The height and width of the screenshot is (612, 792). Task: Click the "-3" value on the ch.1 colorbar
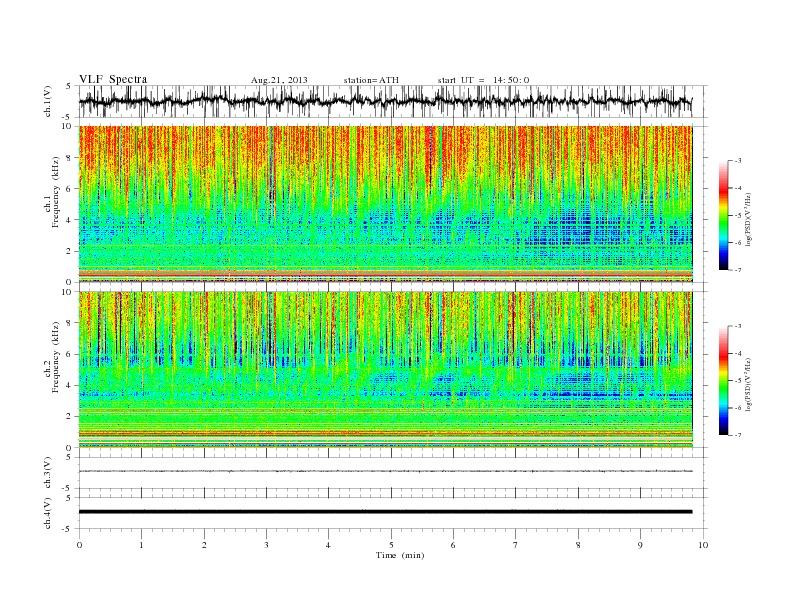(x=738, y=161)
